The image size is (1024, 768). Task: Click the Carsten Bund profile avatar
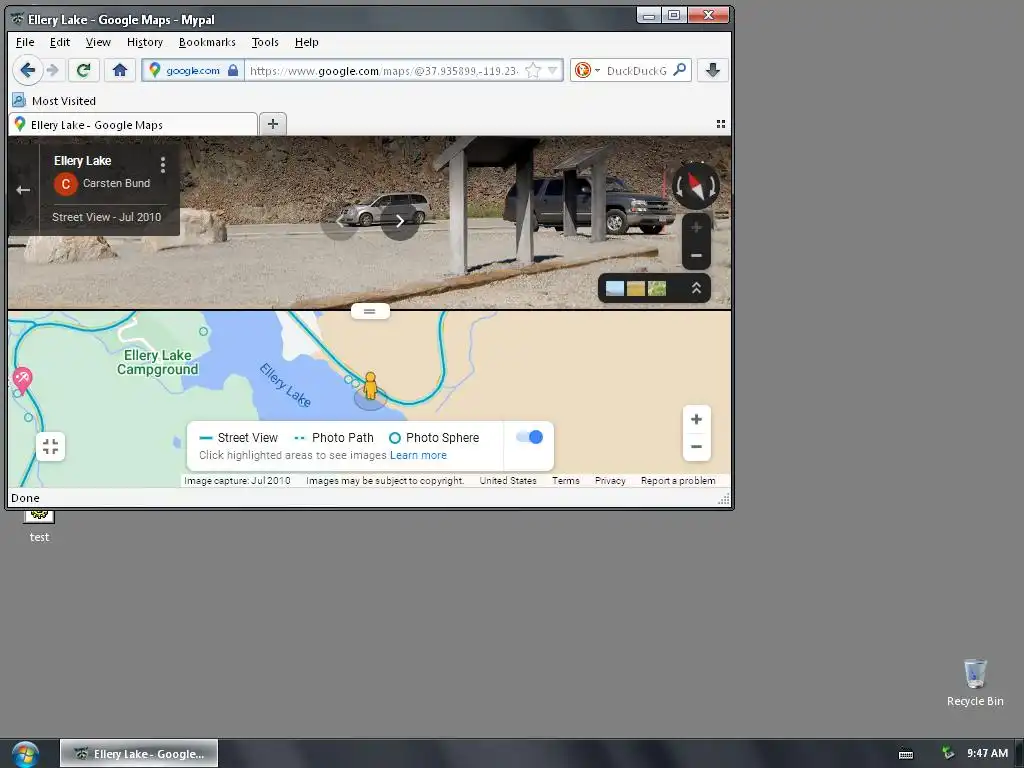click(x=65, y=184)
